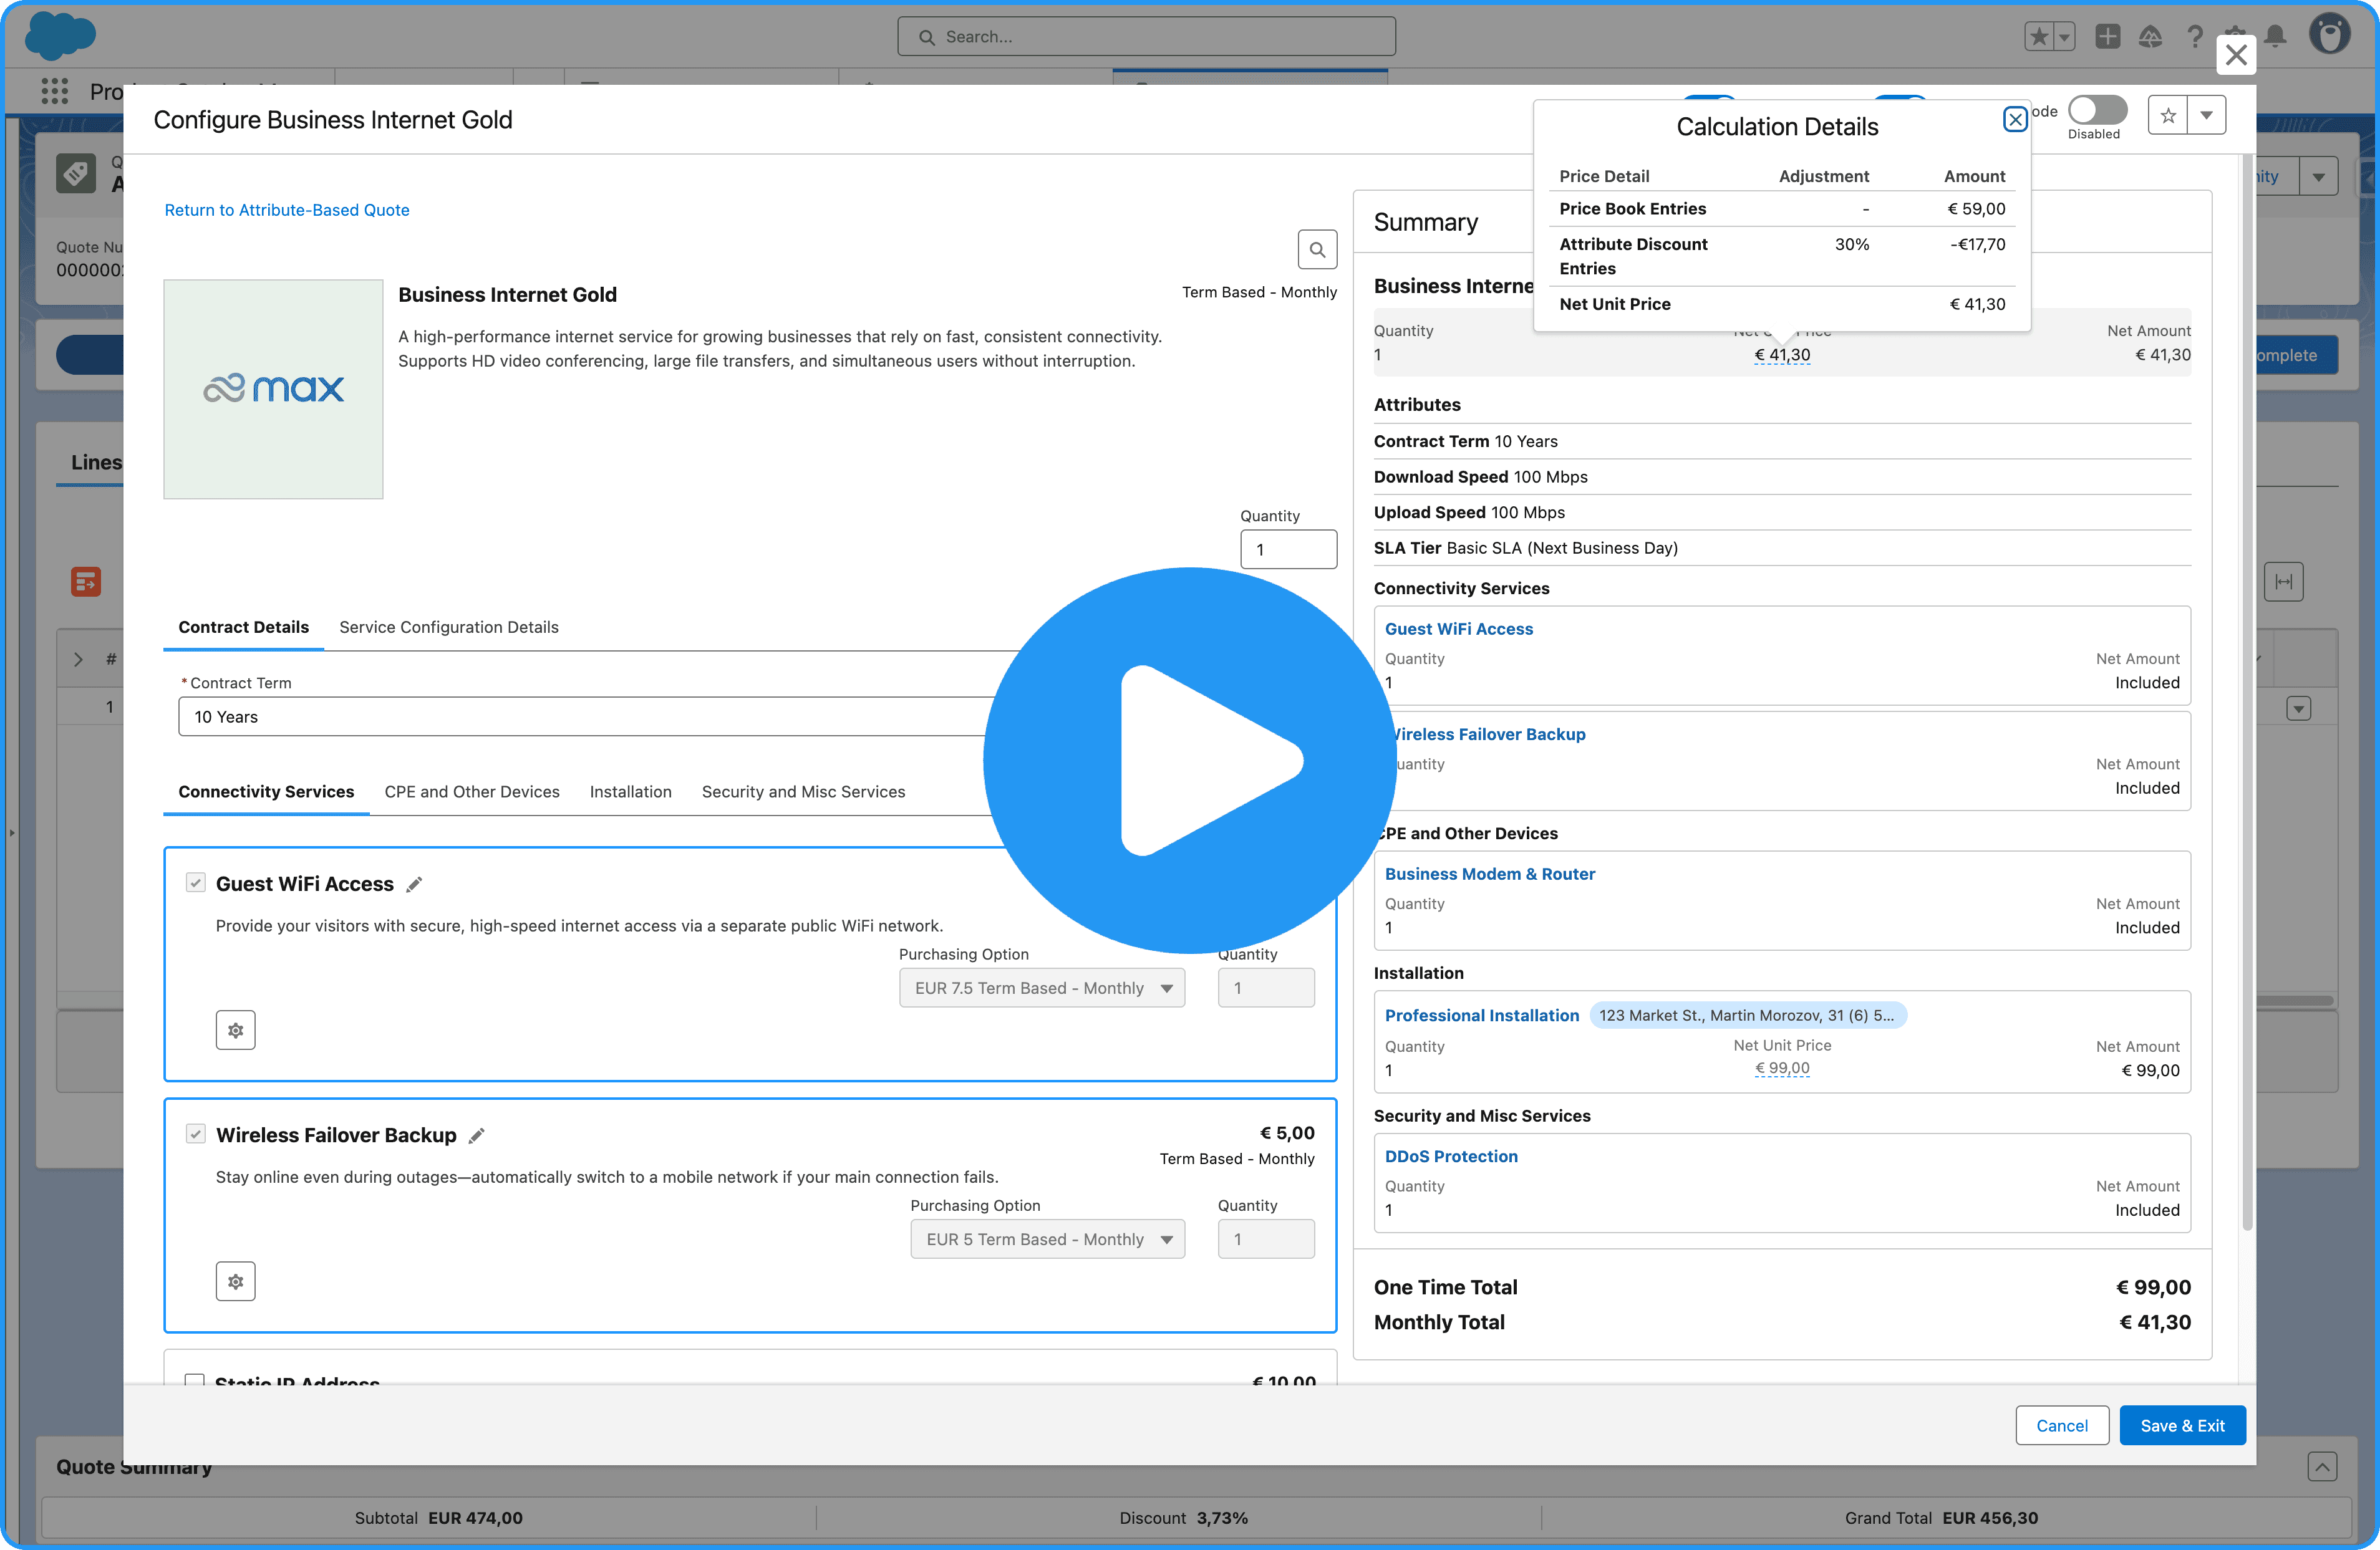The width and height of the screenshot is (2380, 1550).
Task: Open dropdown arrow next to favorite star
Action: [2206, 116]
